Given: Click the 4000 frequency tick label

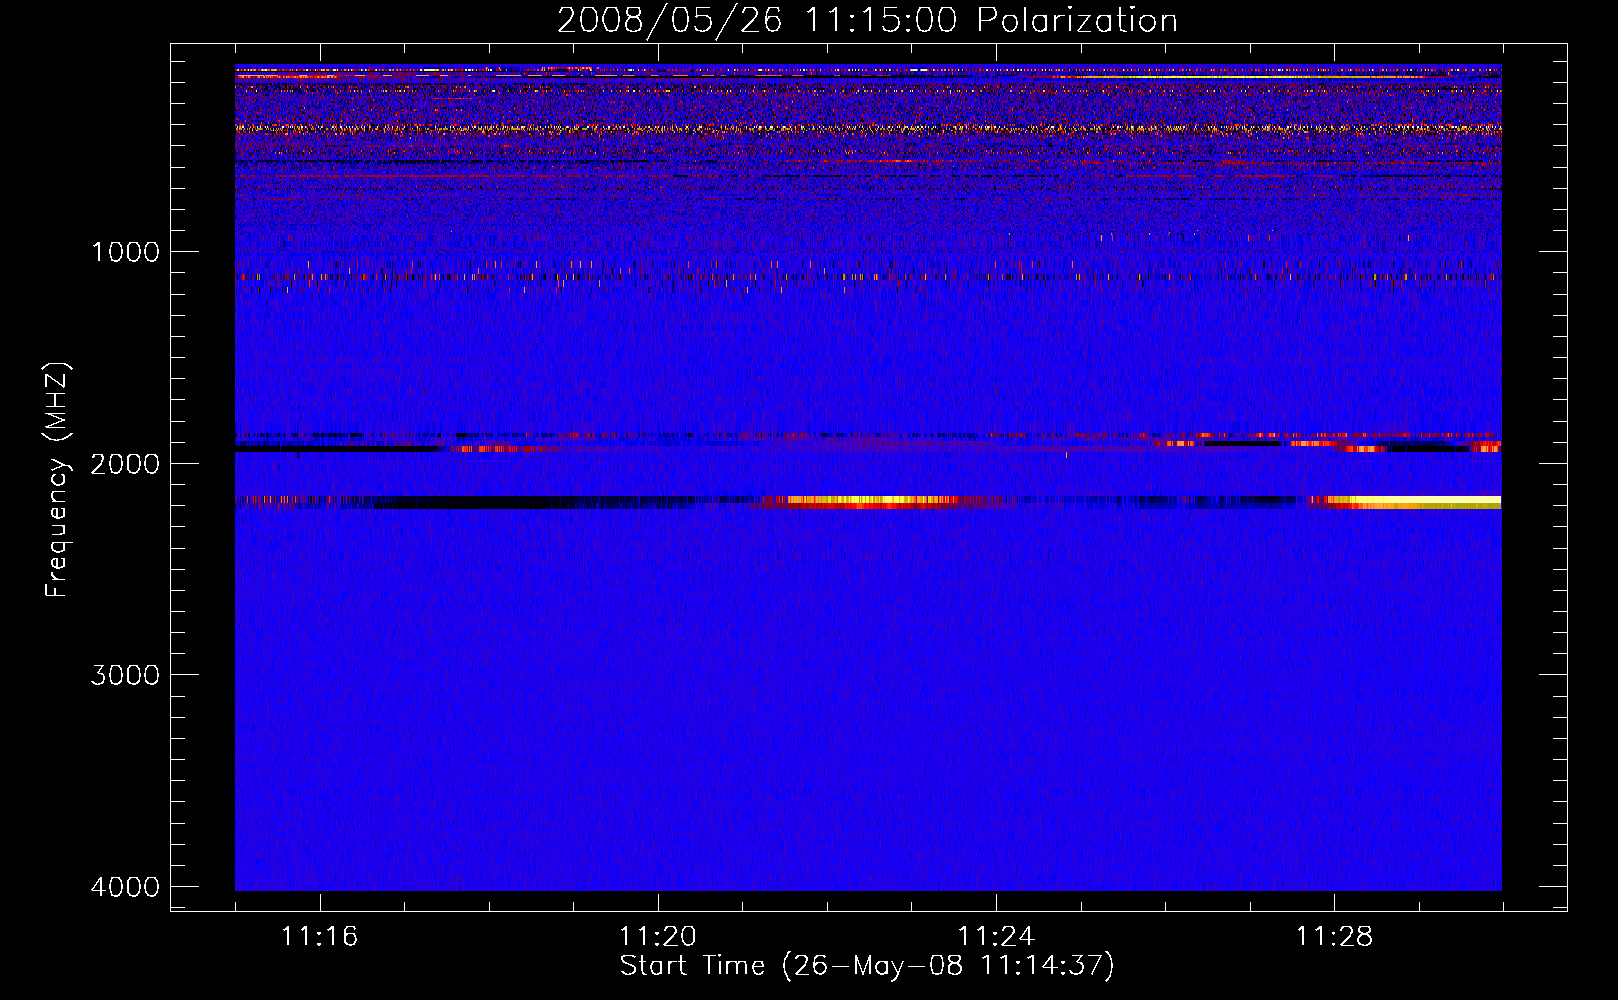Looking at the screenshot, I should pos(125,887).
